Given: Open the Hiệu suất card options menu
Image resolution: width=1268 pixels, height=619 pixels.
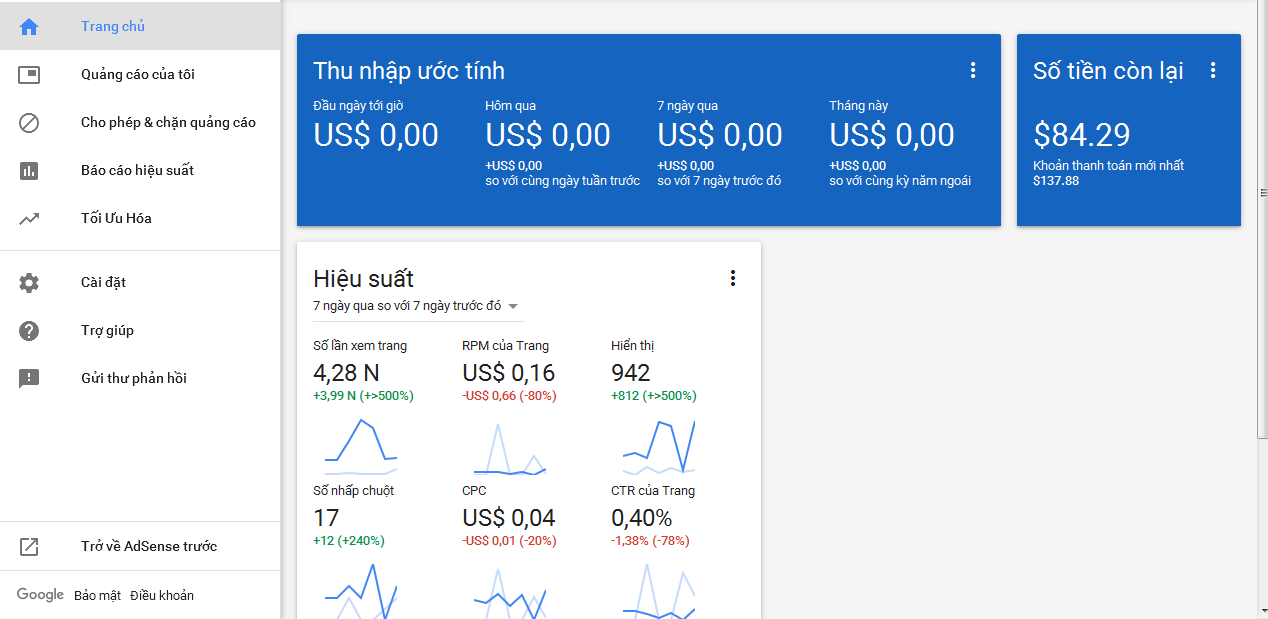Looking at the screenshot, I should click(733, 278).
